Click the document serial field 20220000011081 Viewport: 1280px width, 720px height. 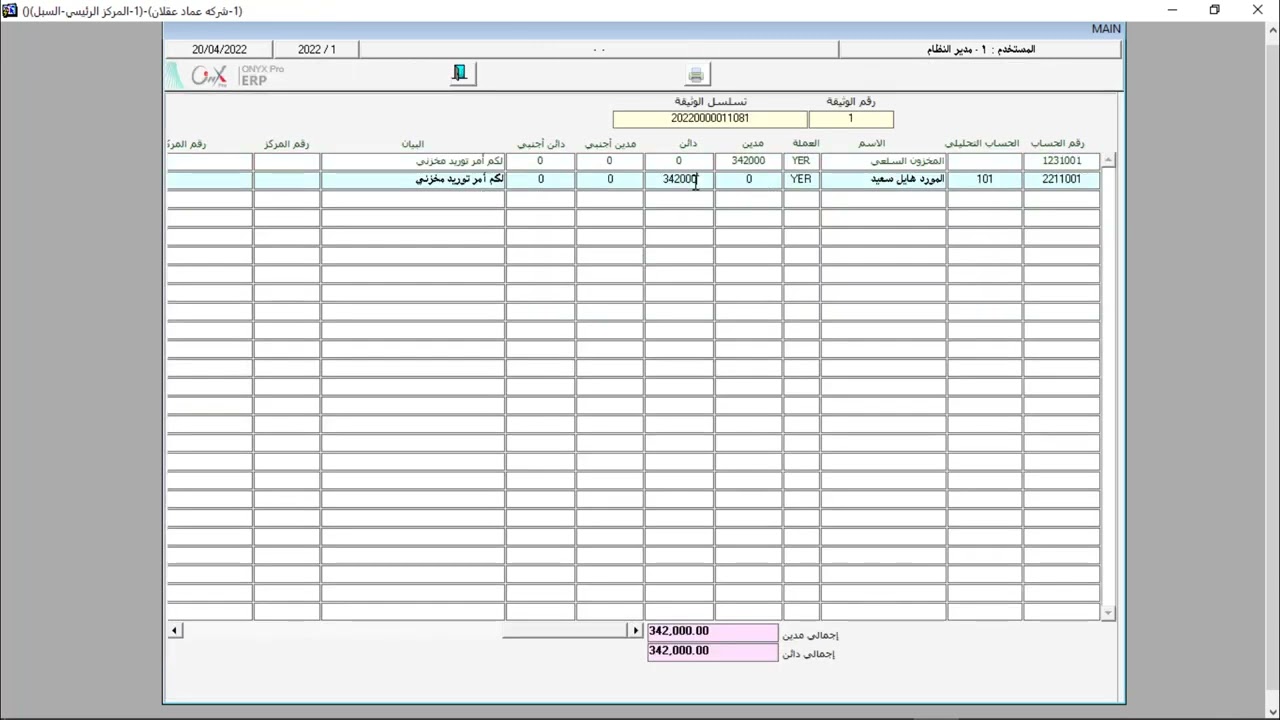click(x=710, y=119)
